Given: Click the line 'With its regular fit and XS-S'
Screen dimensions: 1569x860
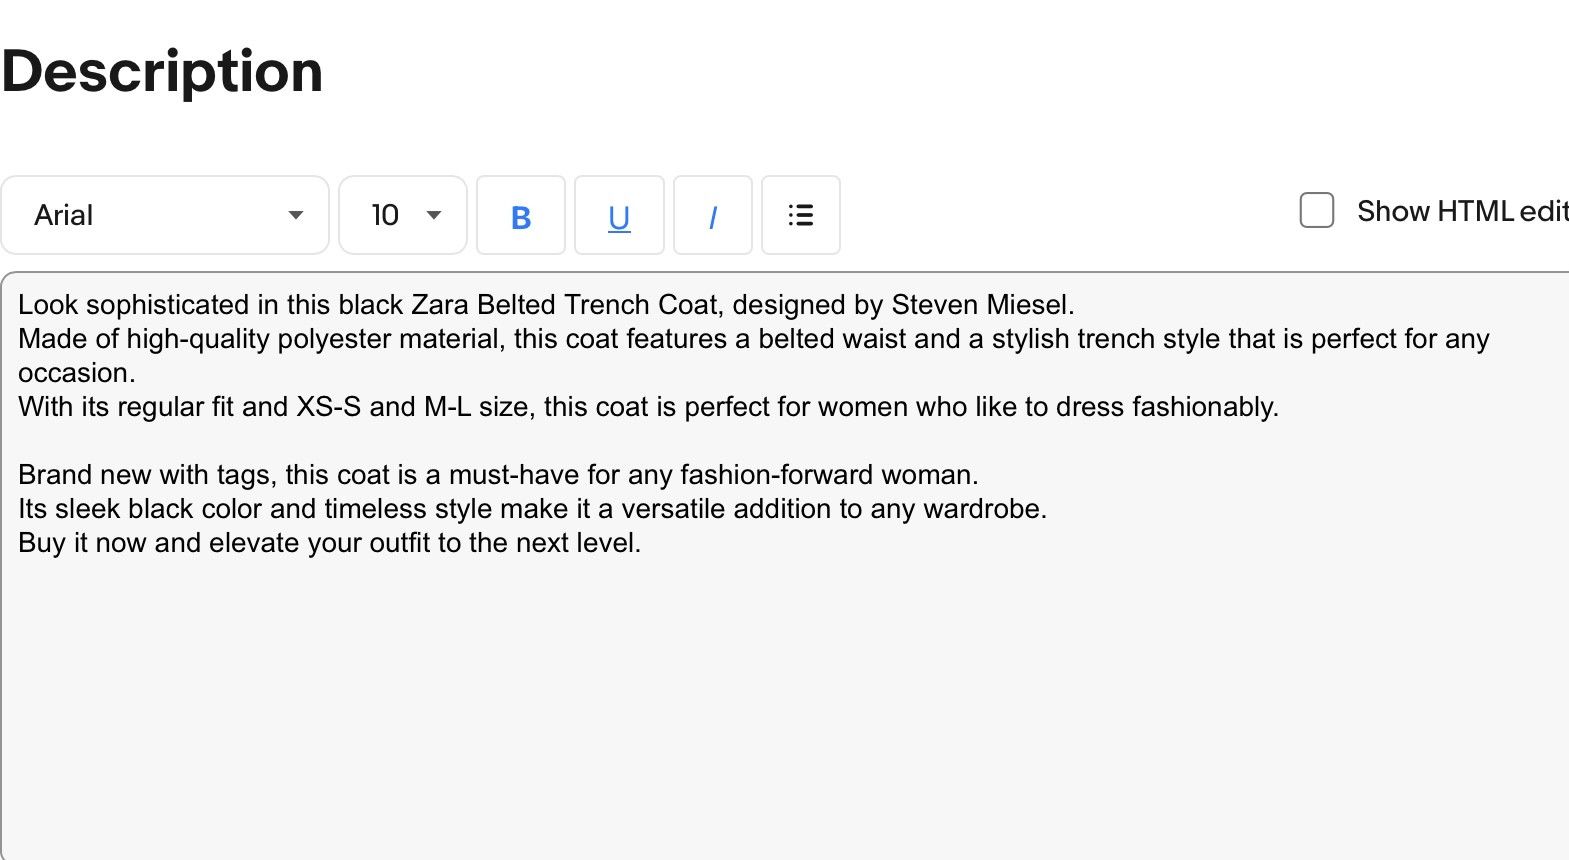Looking at the screenshot, I should pos(649,407).
